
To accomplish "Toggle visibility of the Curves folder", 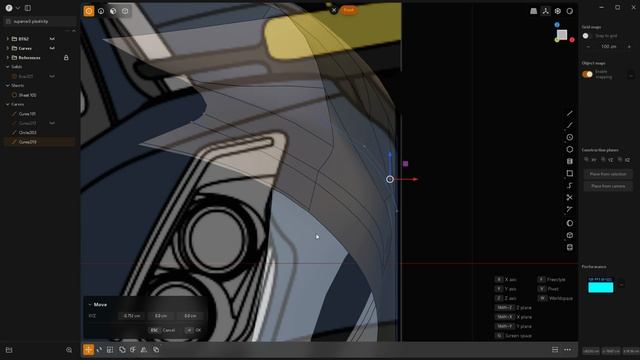I will tap(52, 48).
